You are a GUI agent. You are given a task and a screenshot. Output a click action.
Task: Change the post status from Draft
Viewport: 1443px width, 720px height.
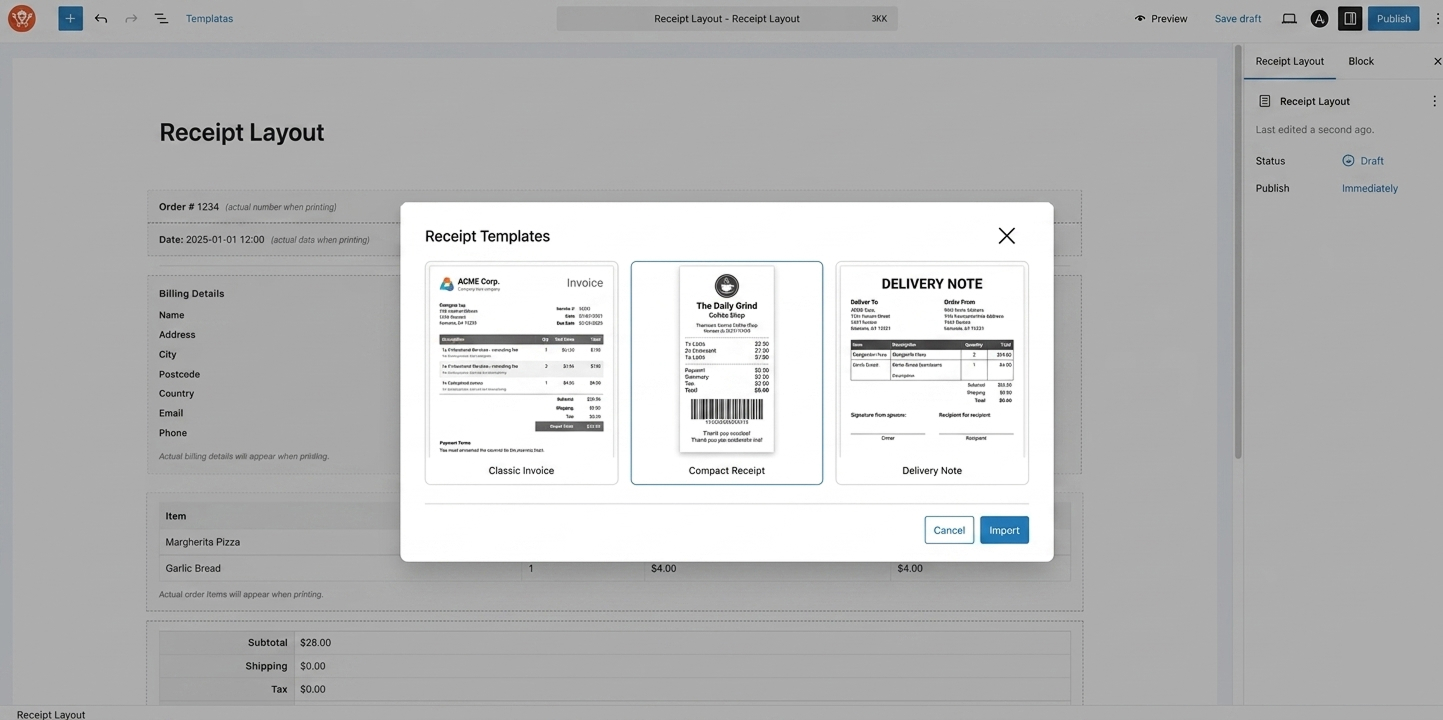[1370, 160]
